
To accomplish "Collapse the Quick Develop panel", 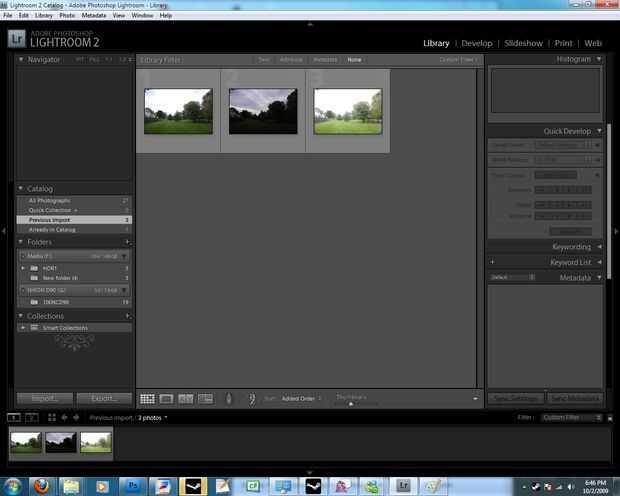I will coord(599,131).
